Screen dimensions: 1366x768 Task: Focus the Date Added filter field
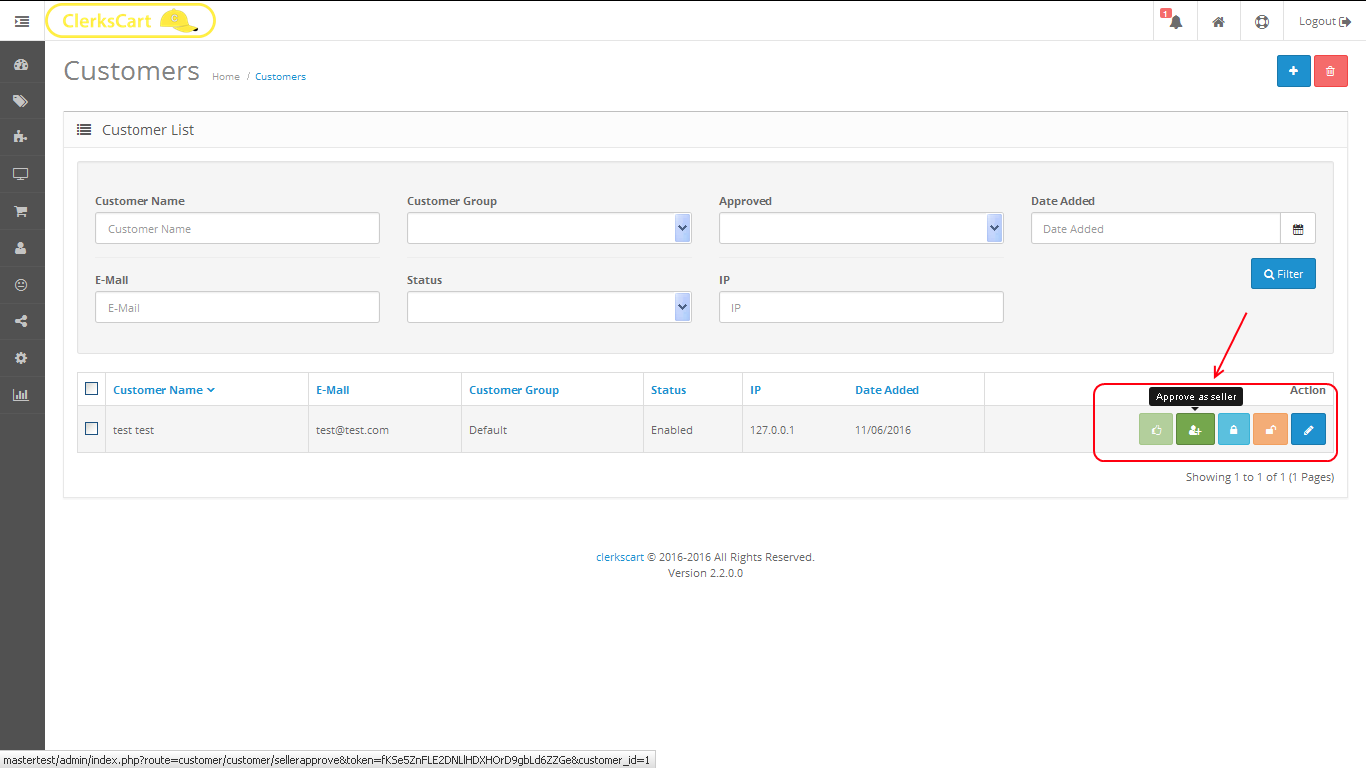tap(1156, 229)
